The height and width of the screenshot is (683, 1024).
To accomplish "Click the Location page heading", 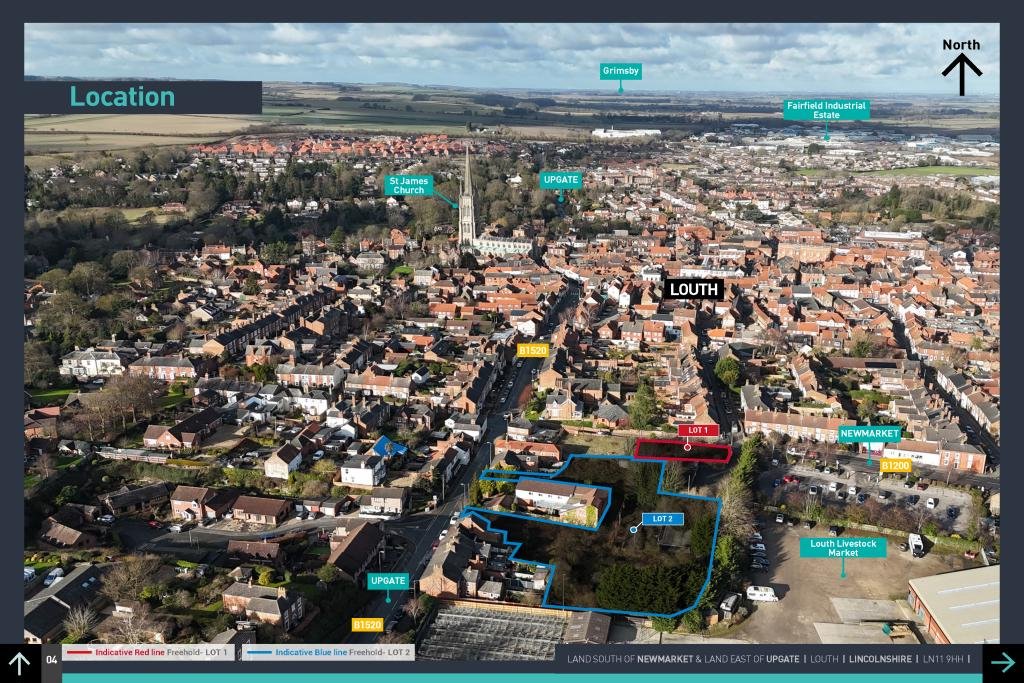I will (x=122, y=97).
